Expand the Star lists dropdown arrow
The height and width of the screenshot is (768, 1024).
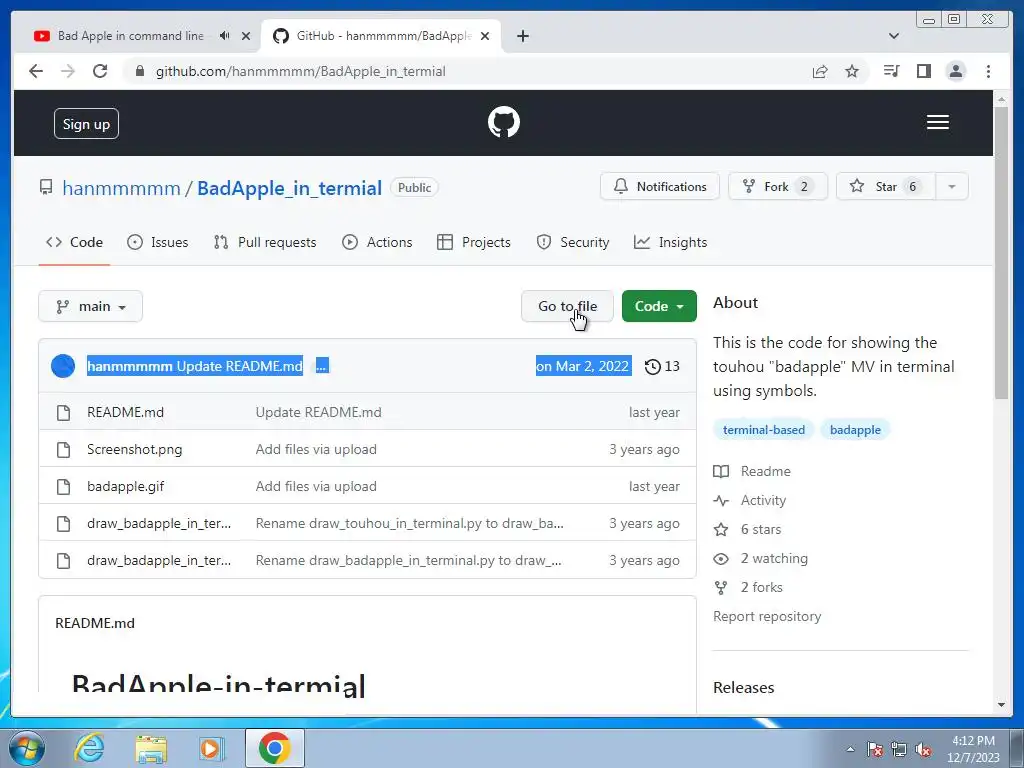coord(952,187)
